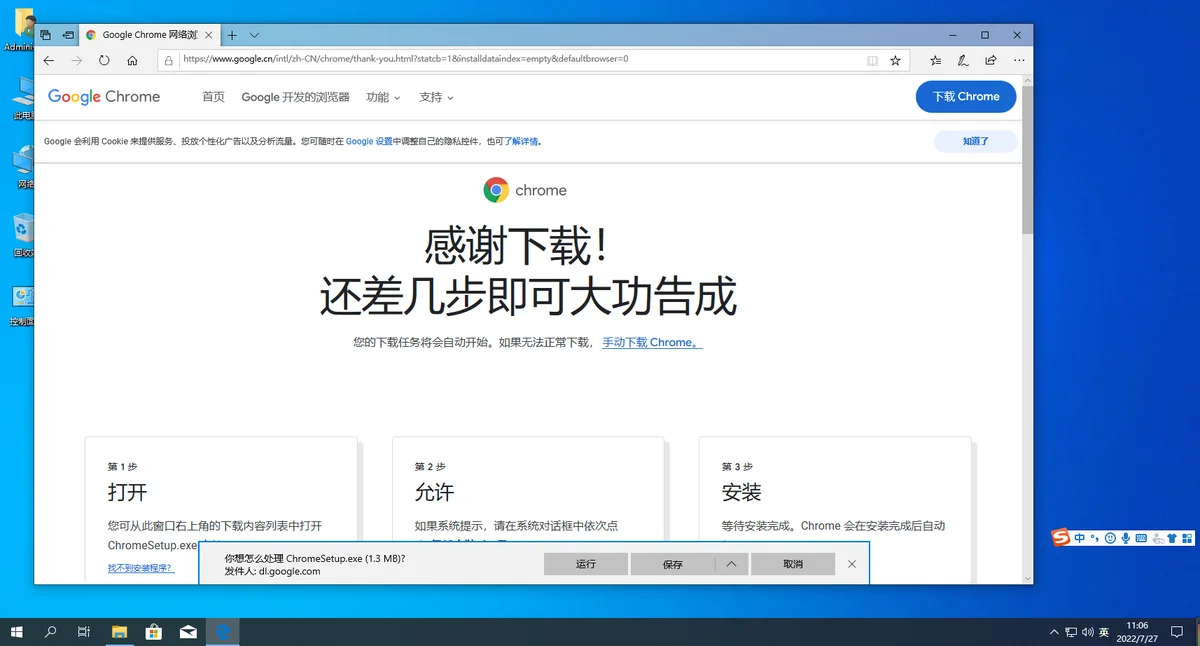Open the 了解详情 link
Image resolution: width=1200 pixels, height=646 pixels.
[520, 141]
